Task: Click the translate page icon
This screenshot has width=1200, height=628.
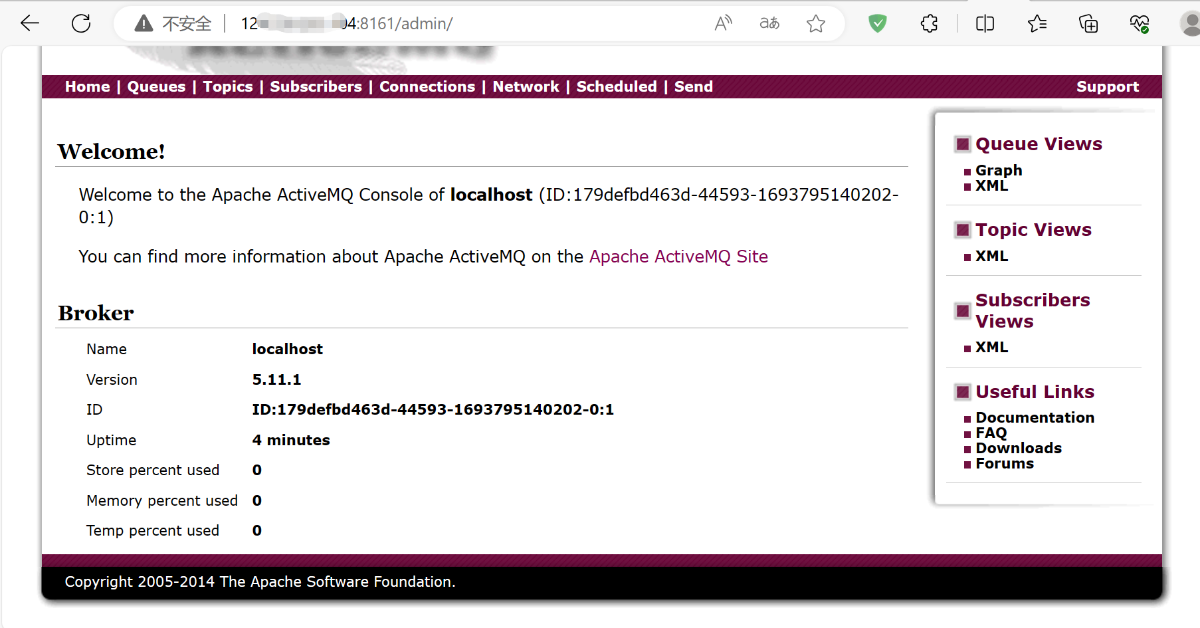Action: (769, 23)
